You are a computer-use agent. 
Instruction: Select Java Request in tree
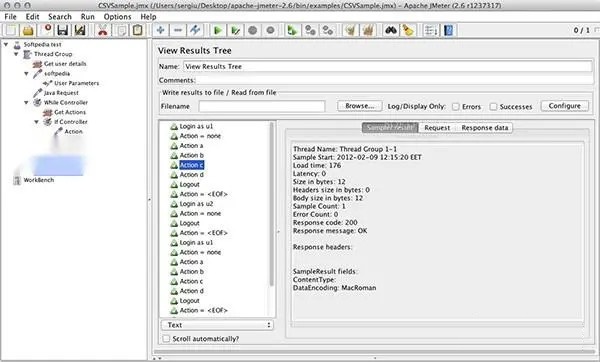click(61, 93)
